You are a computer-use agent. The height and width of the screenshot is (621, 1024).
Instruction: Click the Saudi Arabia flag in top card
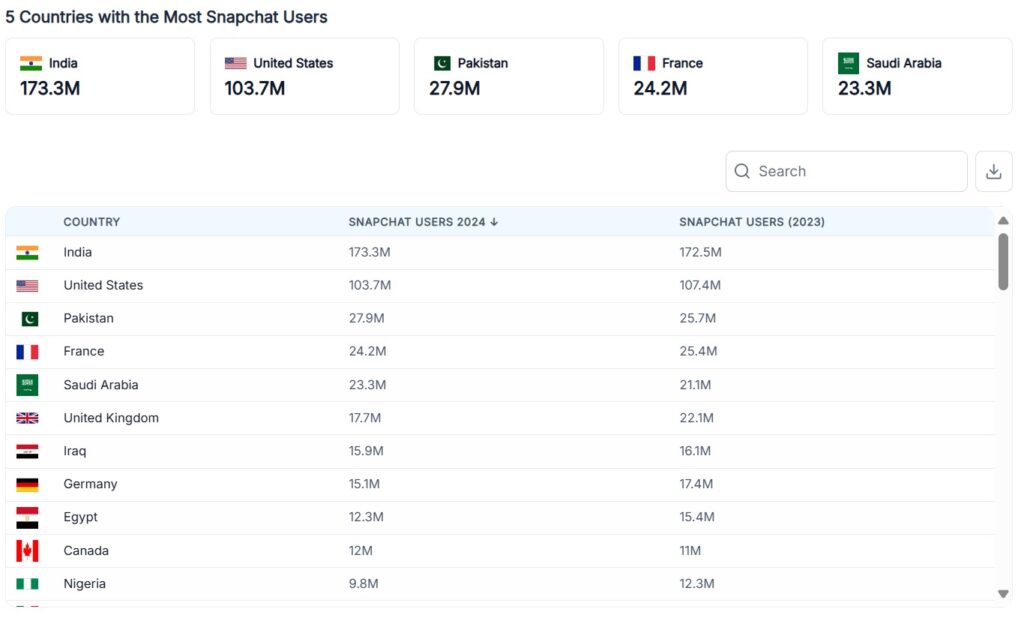coord(848,63)
